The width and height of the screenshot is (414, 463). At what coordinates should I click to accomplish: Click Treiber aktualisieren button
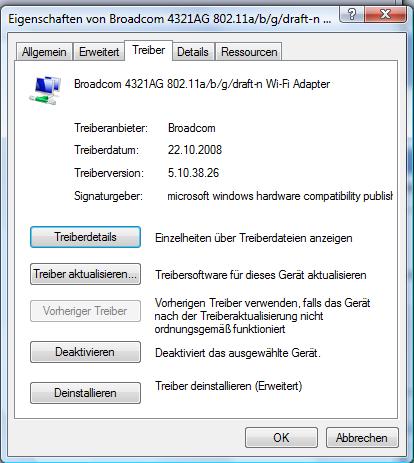[85, 274]
